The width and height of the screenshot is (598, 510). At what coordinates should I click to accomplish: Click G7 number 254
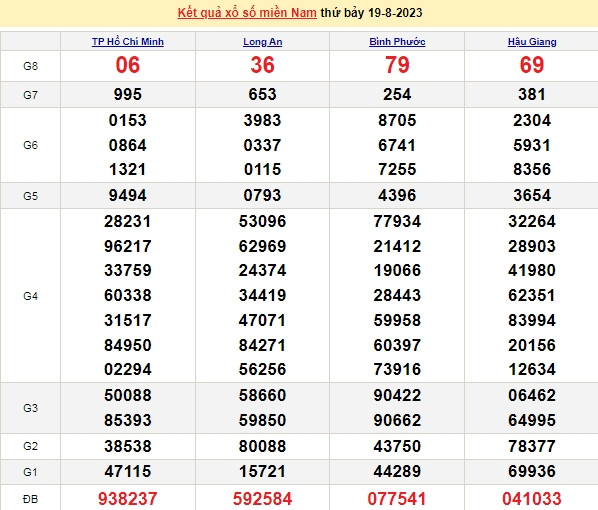(397, 94)
